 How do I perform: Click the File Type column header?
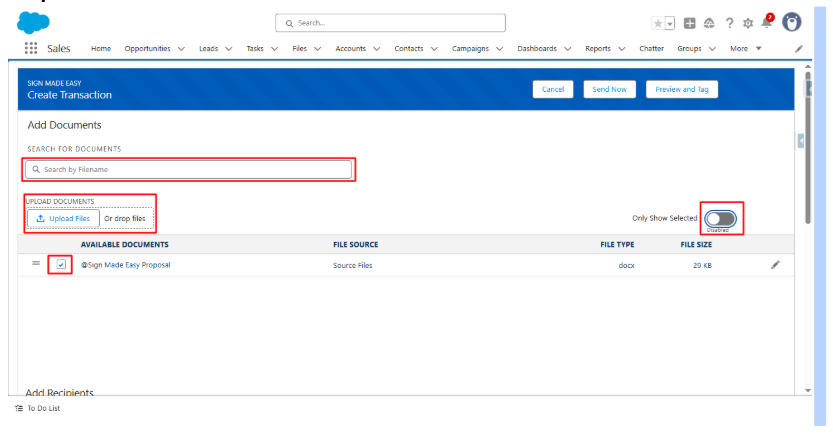tap(617, 244)
